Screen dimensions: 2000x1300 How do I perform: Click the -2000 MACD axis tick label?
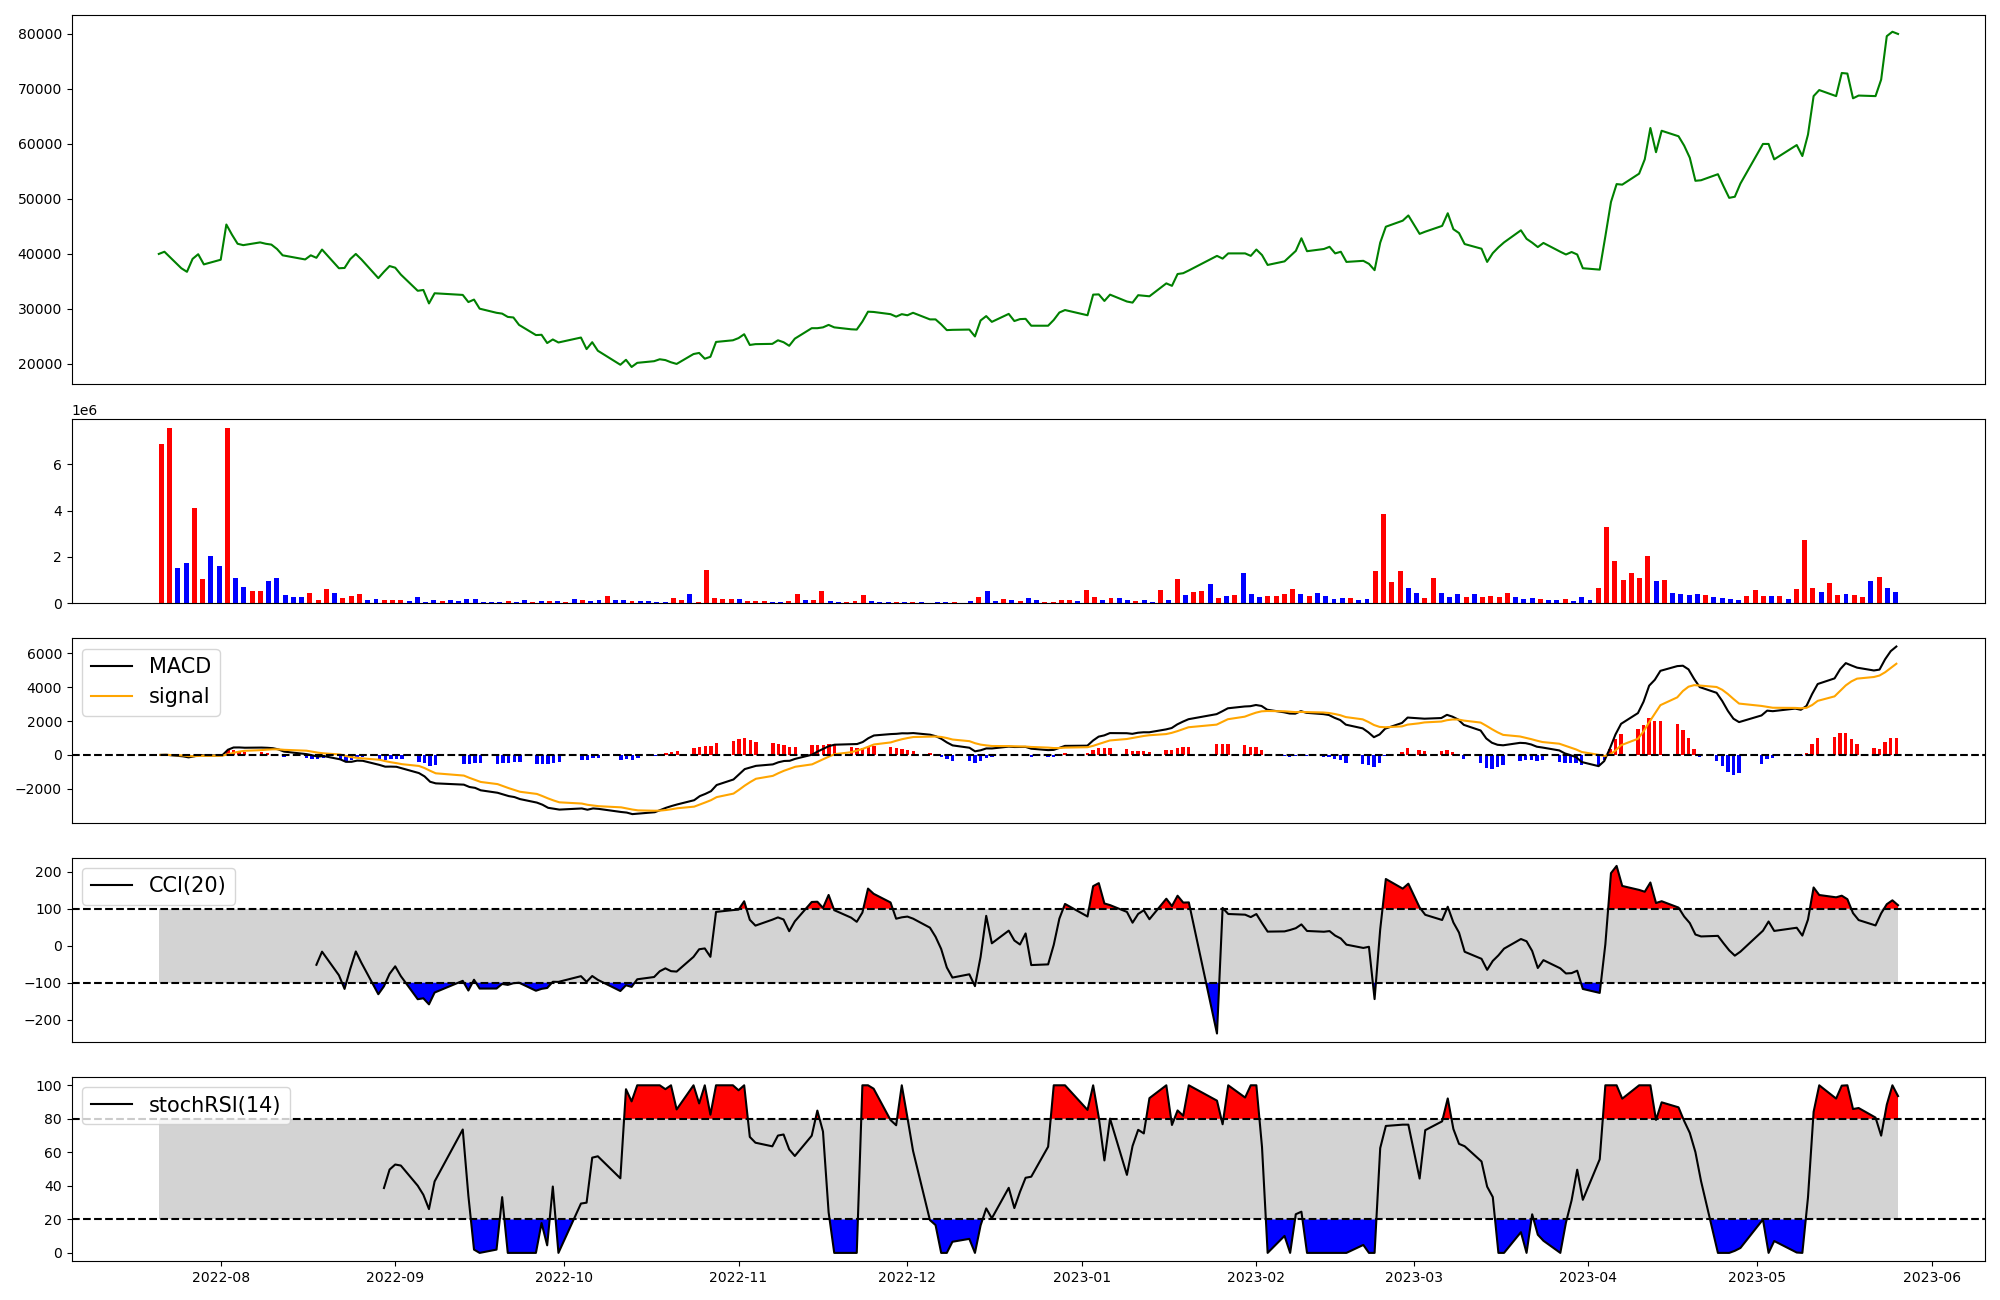[x=41, y=789]
